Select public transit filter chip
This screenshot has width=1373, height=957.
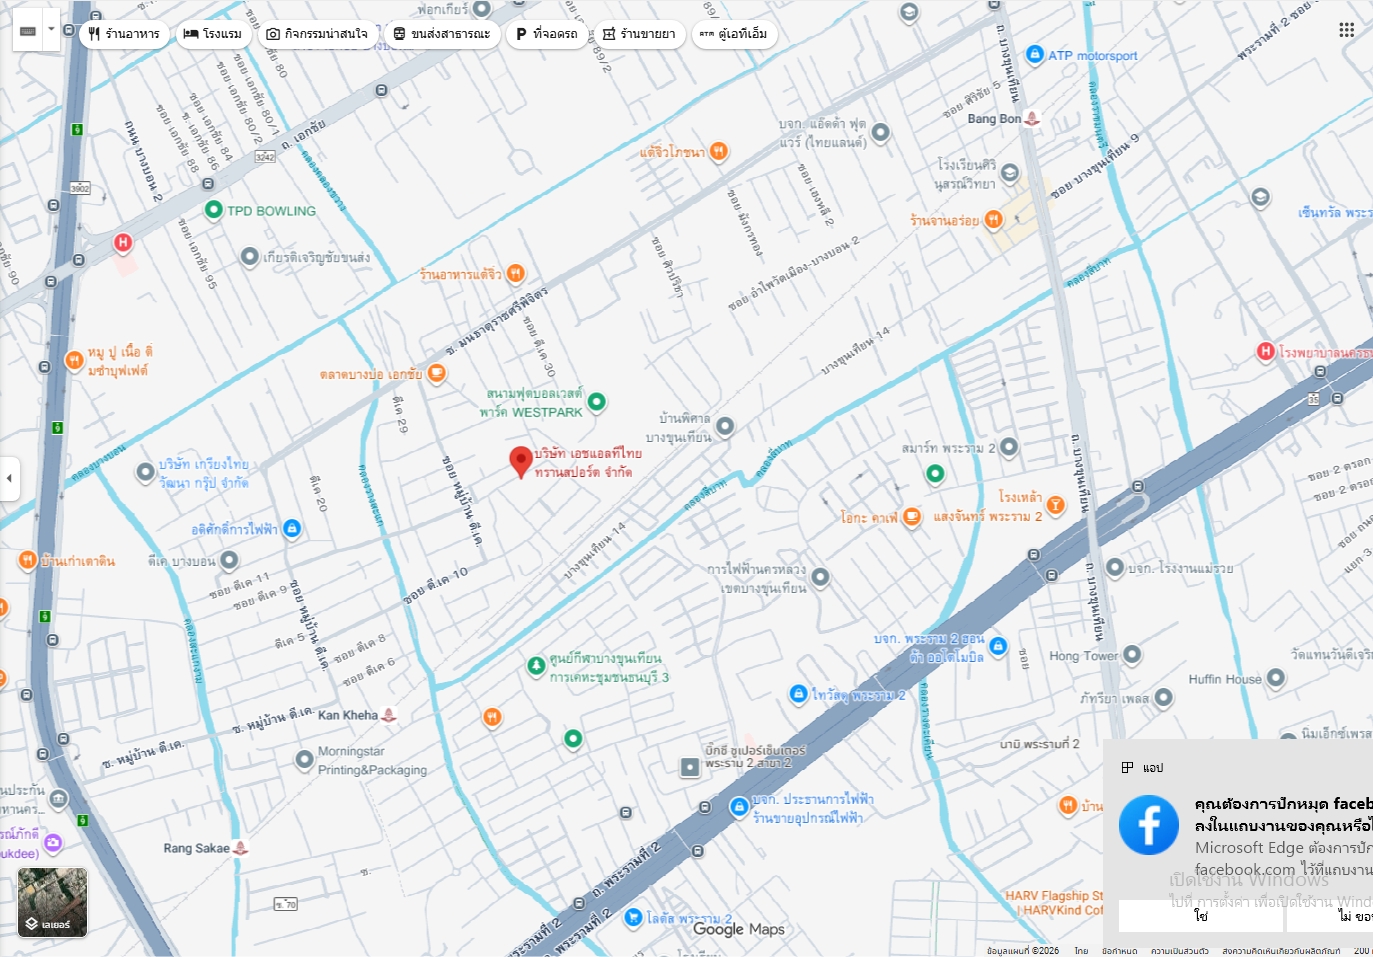[x=442, y=34]
